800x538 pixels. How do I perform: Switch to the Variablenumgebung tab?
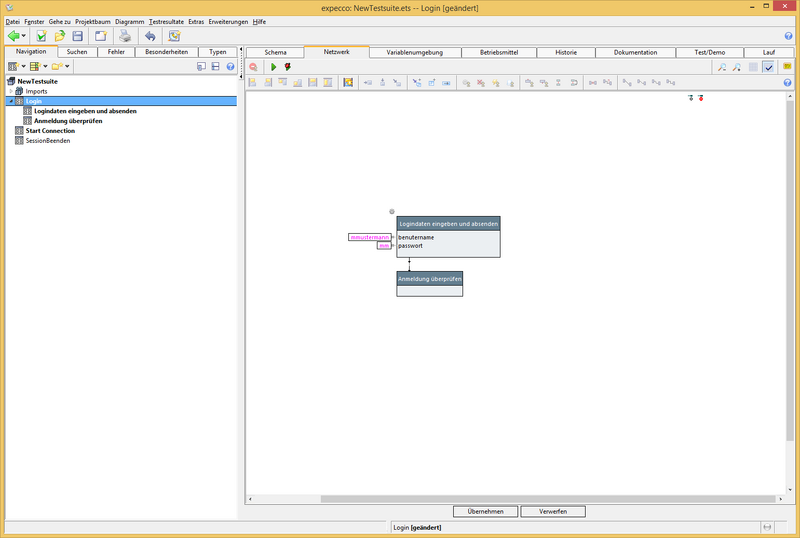pos(414,52)
